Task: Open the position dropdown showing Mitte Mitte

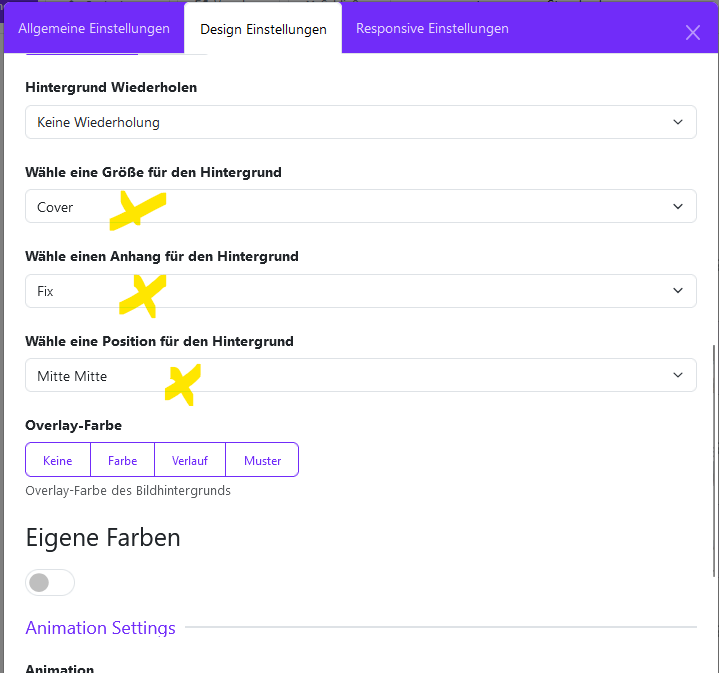Action: tap(360, 376)
